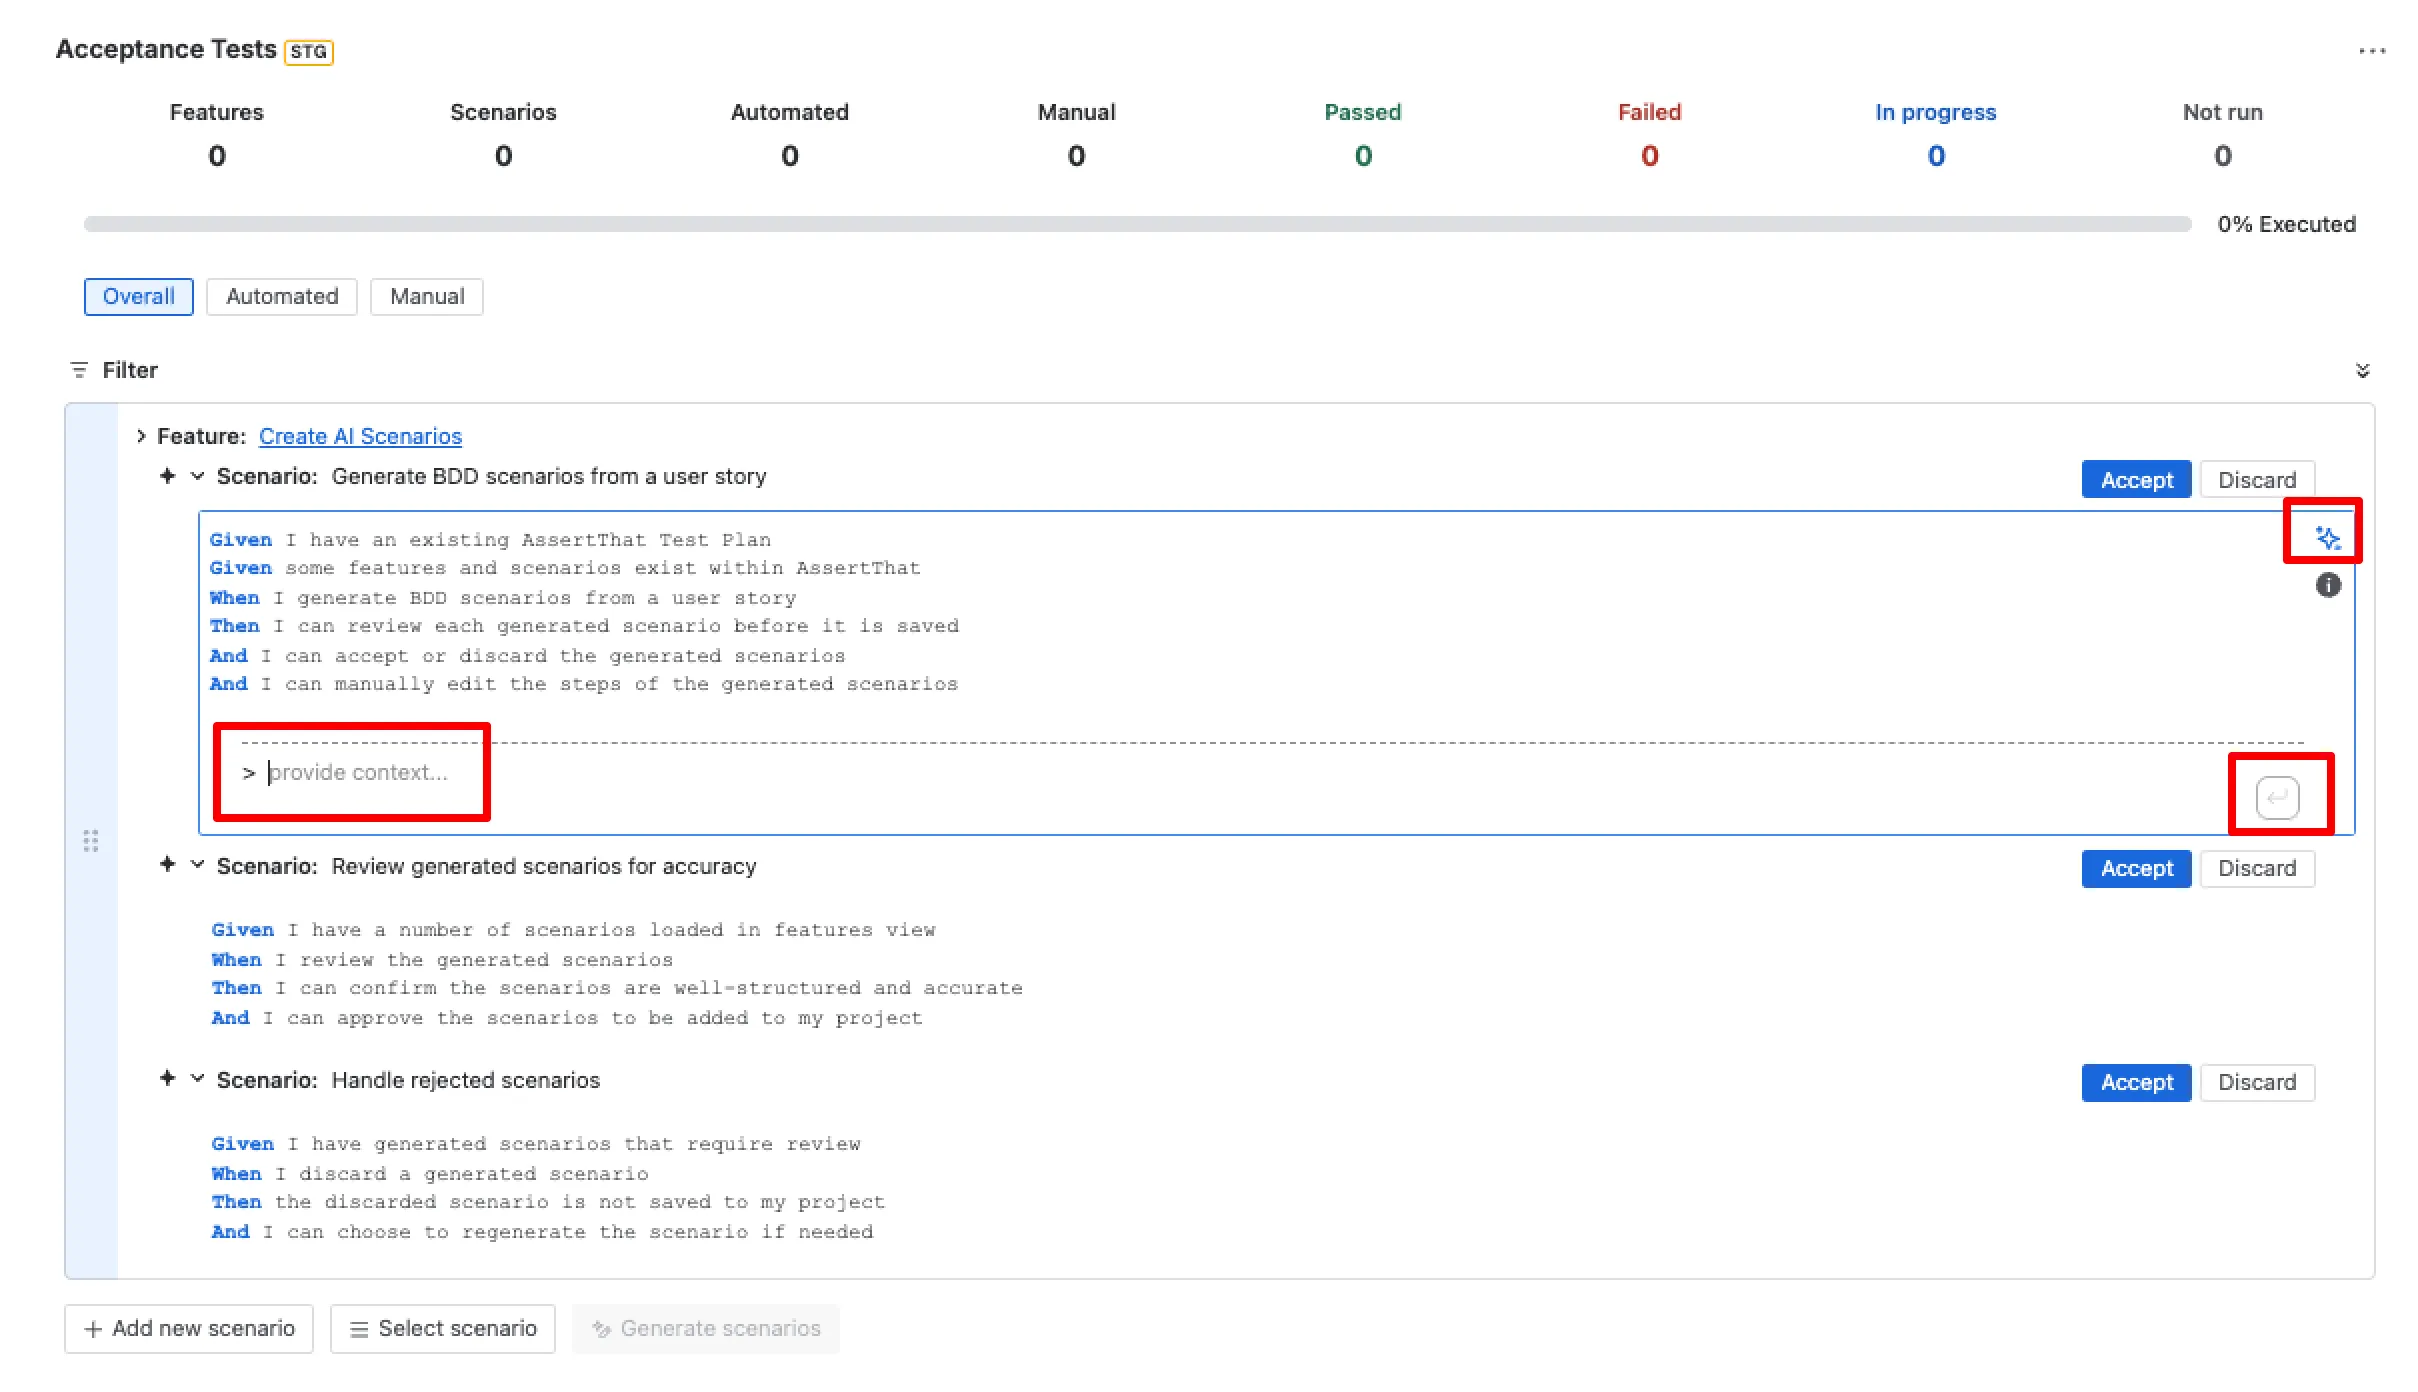Submit context with the enter-arrow button

coord(2277,797)
